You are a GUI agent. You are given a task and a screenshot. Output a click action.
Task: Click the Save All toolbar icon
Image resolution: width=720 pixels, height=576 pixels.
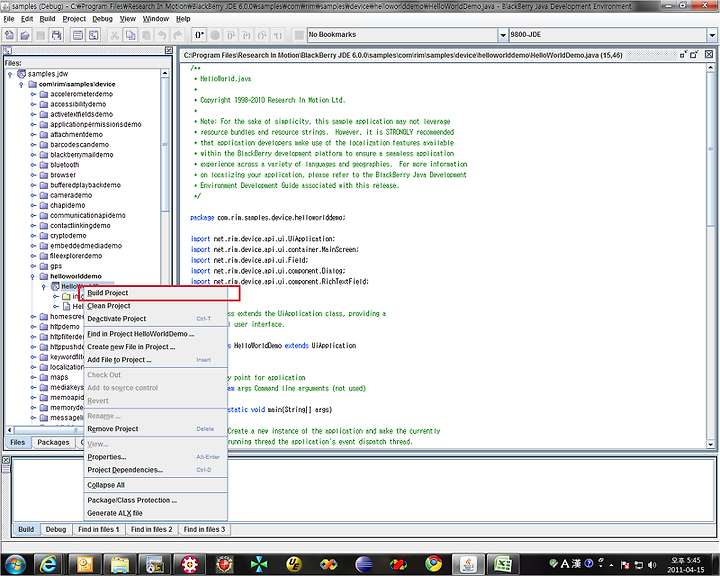tap(56, 35)
